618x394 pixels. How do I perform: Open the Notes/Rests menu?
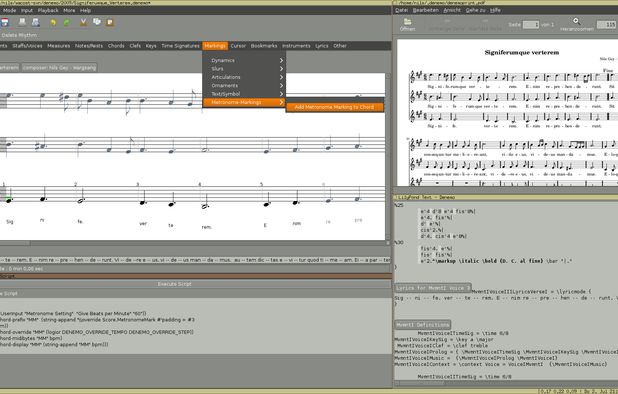(x=89, y=46)
